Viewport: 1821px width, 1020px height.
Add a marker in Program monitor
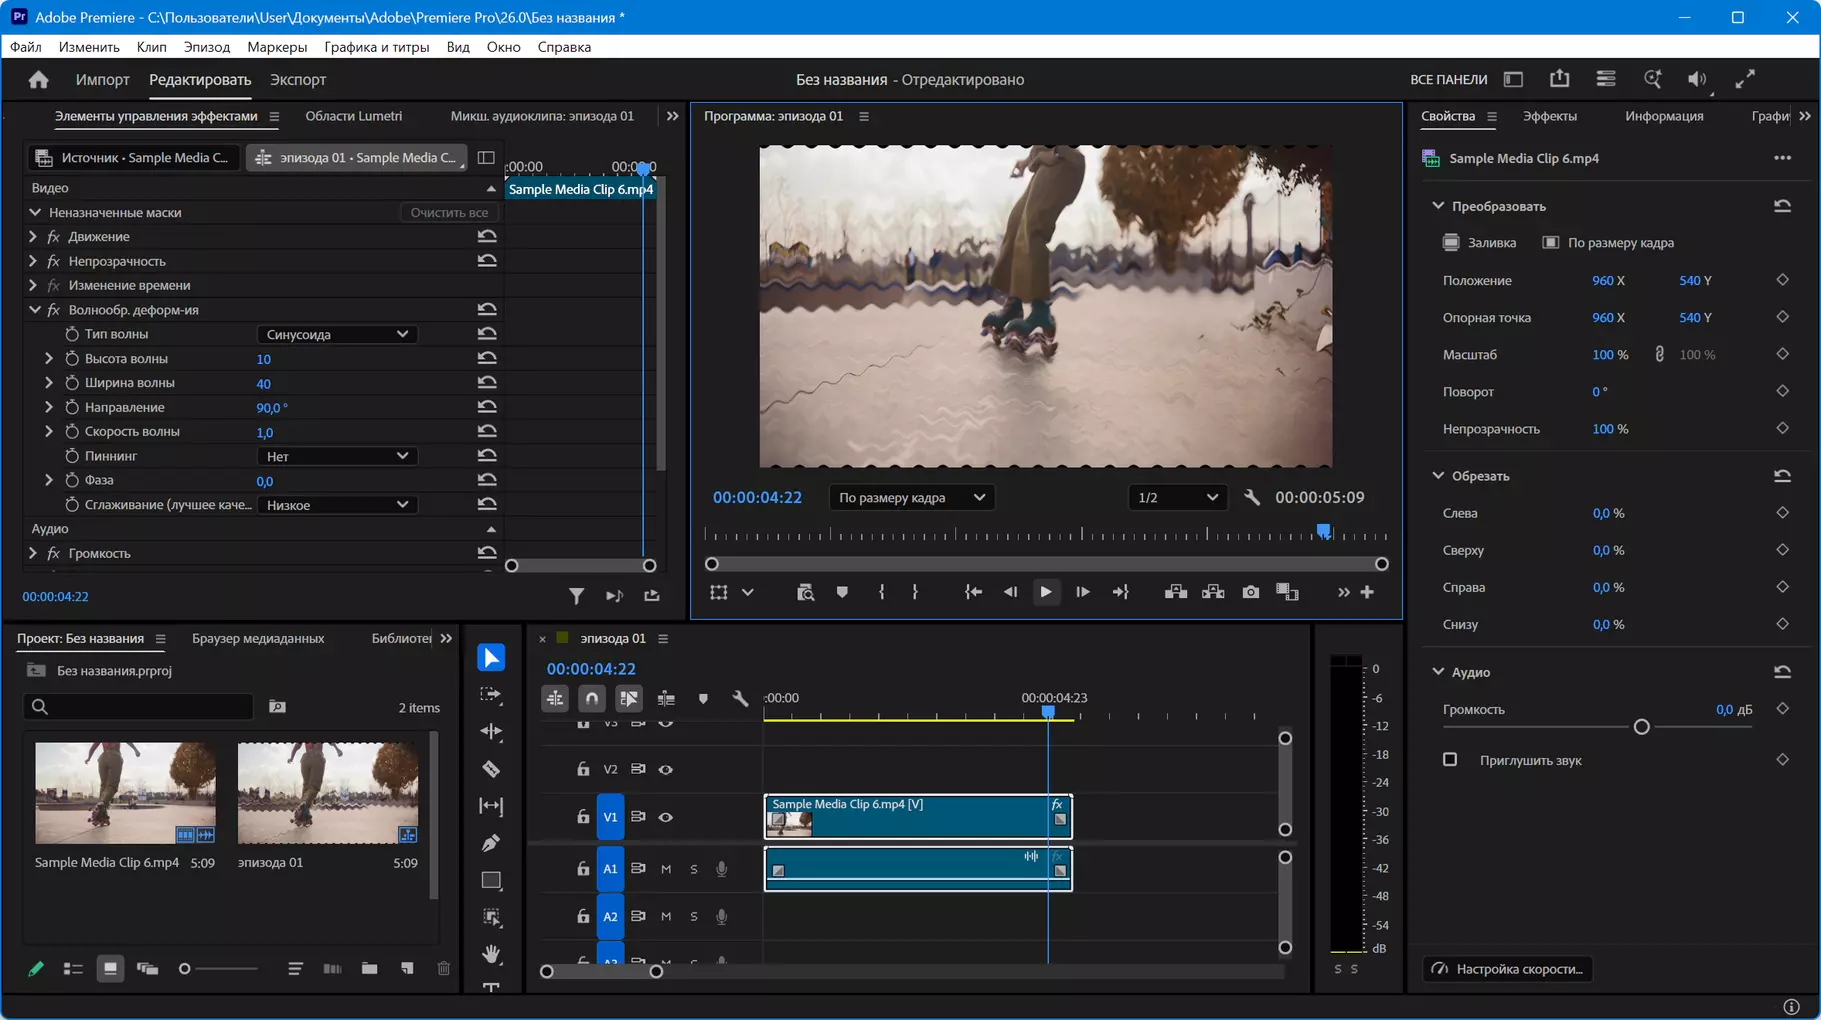(842, 592)
